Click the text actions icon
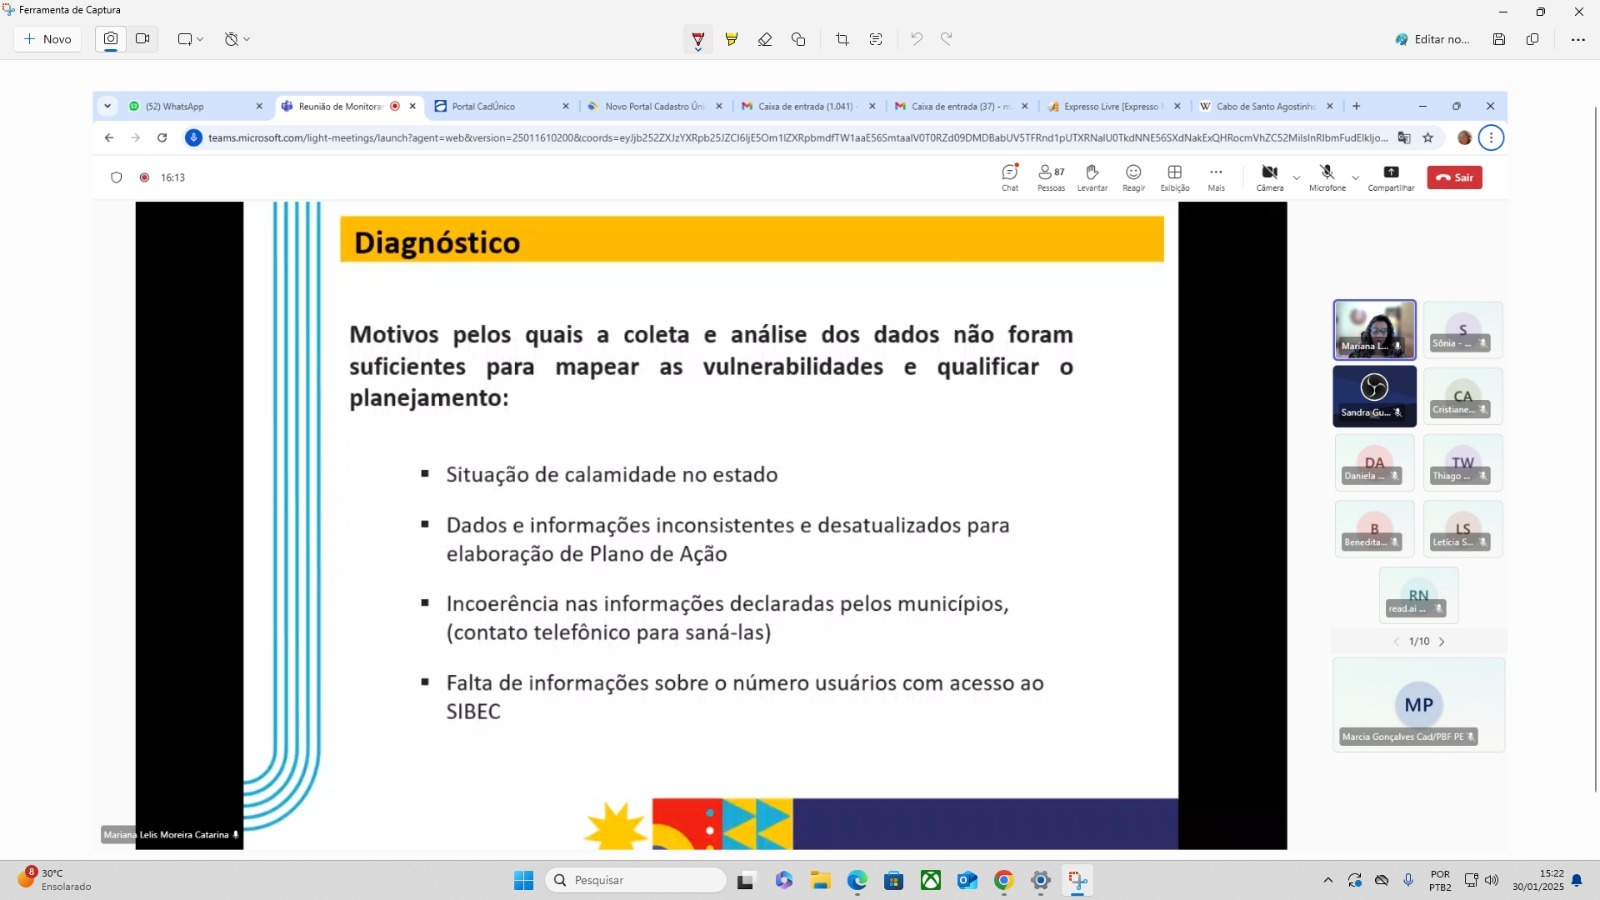The height and width of the screenshot is (900, 1600). pyautogui.click(x=876, y=39)
